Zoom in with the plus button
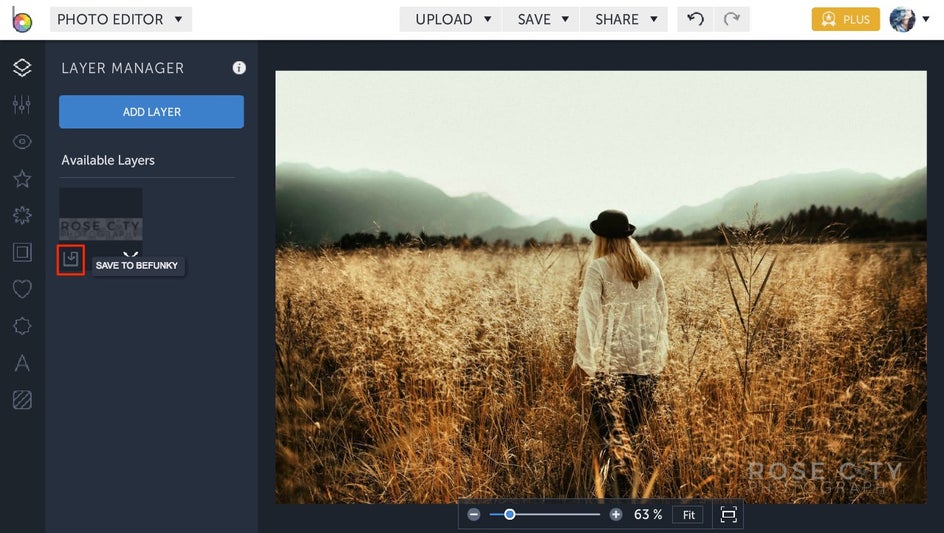The height and width of the screenshot is (533, 944). (615, 514)
